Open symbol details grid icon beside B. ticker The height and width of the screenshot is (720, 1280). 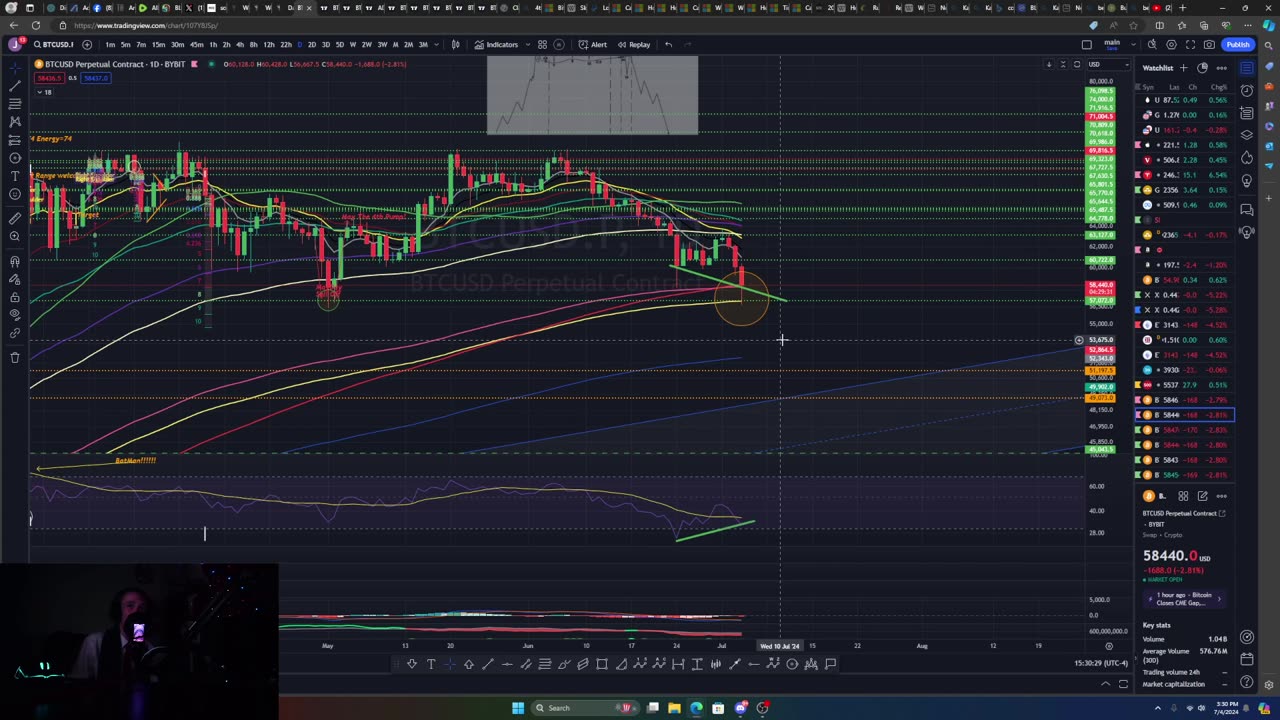1183,496
